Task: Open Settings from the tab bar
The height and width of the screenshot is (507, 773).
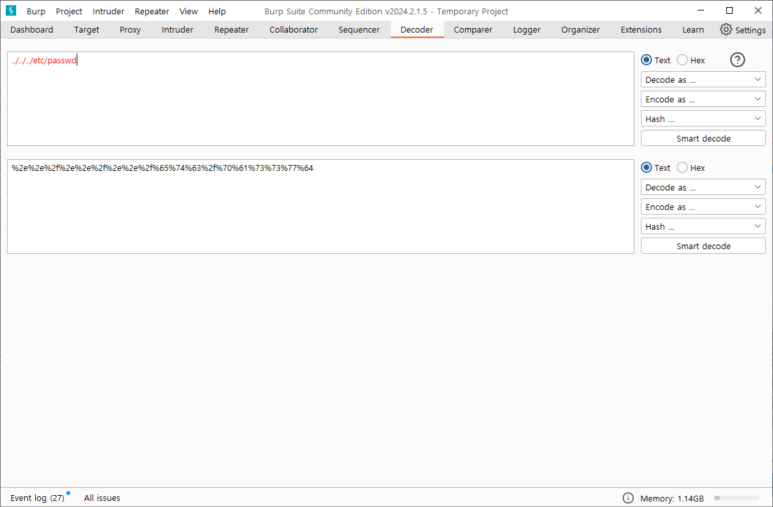Action: (743, 30)
